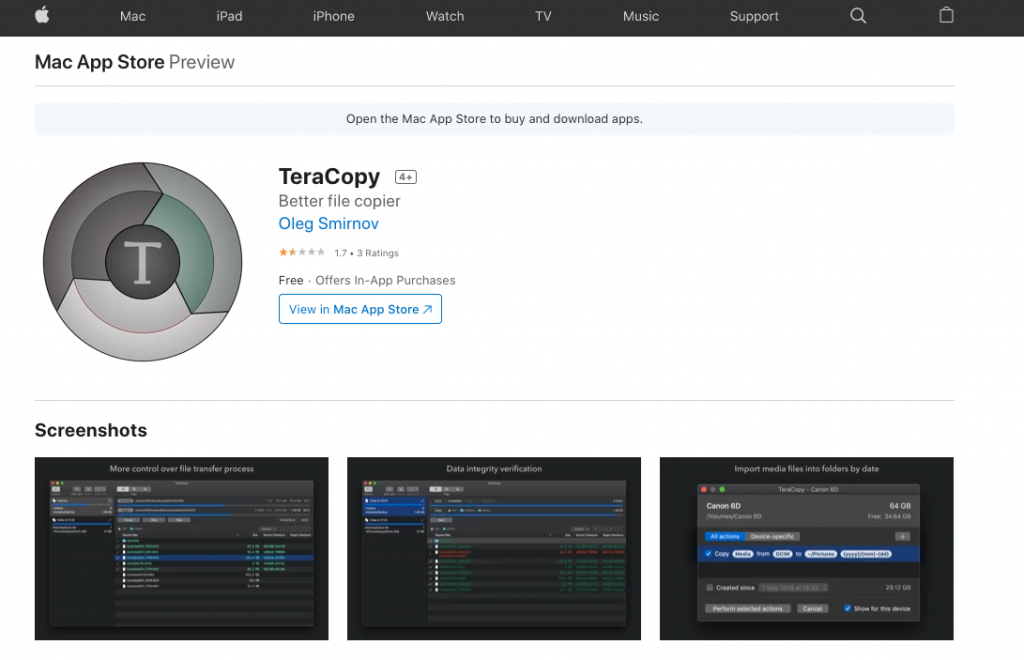1024x660 pixels.
Task: Click View in Mac App Store button
Action: (360, 309)
